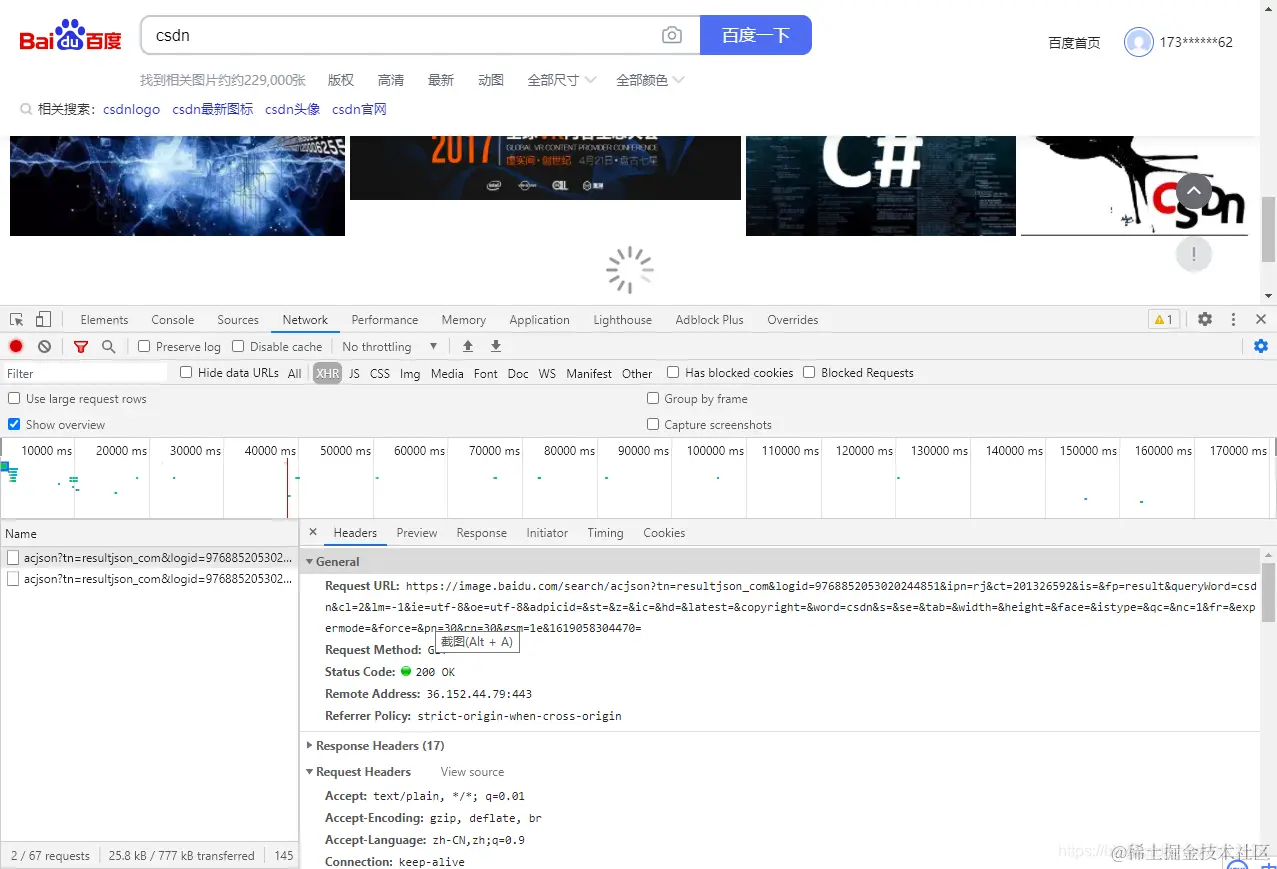1277x869 pixels.
Task: Click the 百度一下 search button
Action: click(x=756, y=35)
